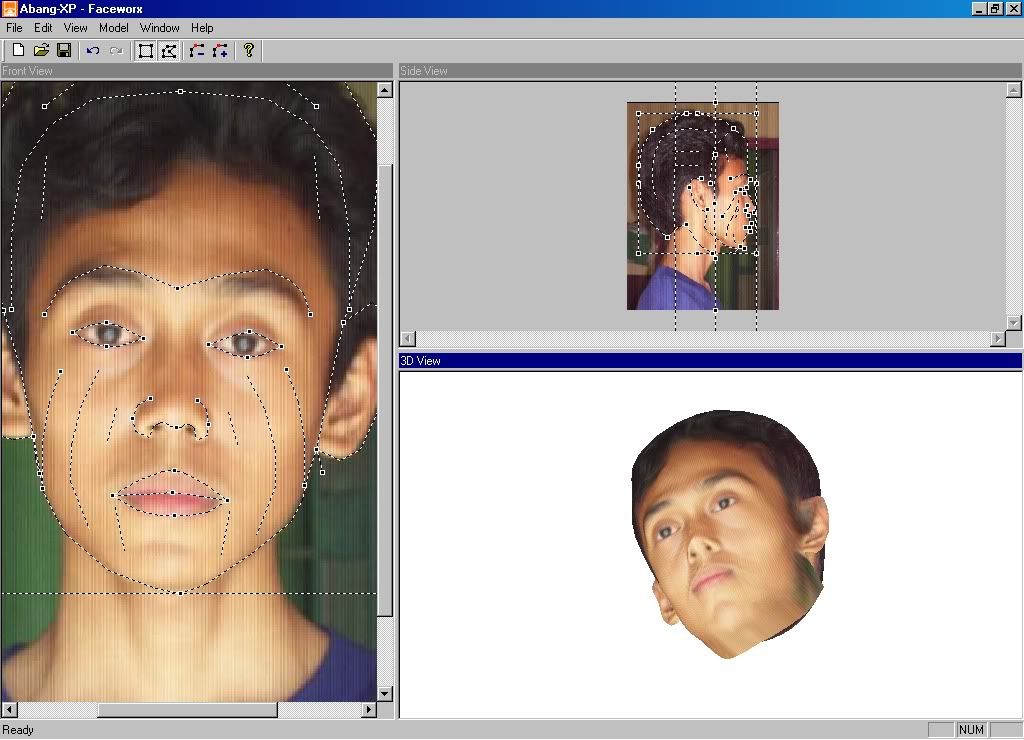
Task: Select the remove point tool with minus
Action: coord(197,50)
